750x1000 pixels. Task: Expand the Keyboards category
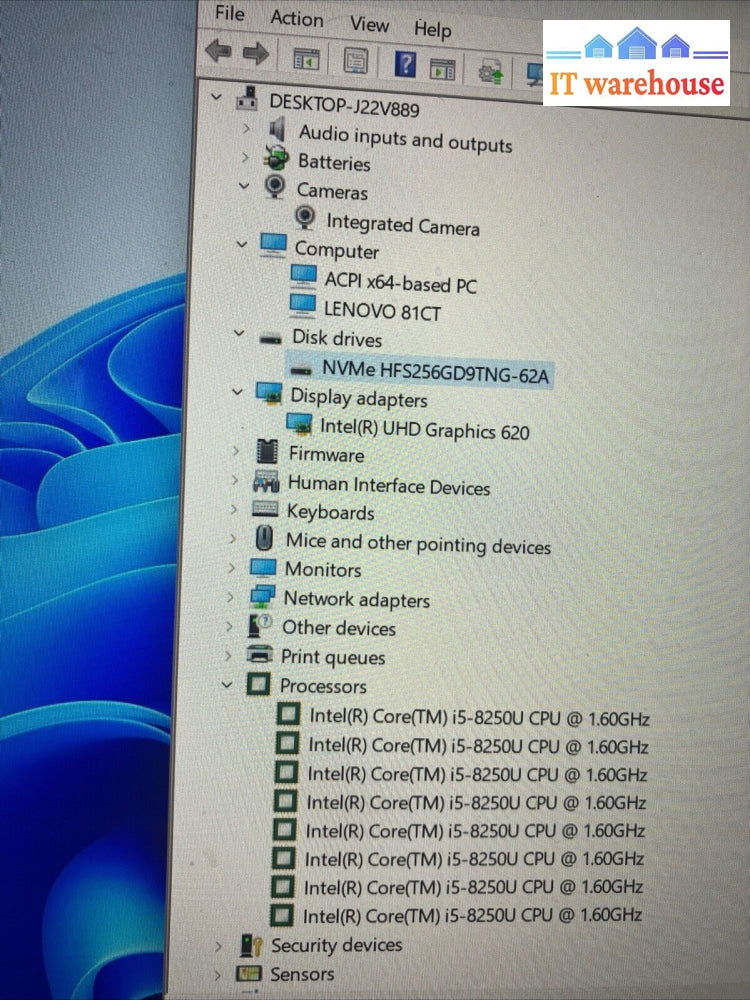(x=233, y=509)
